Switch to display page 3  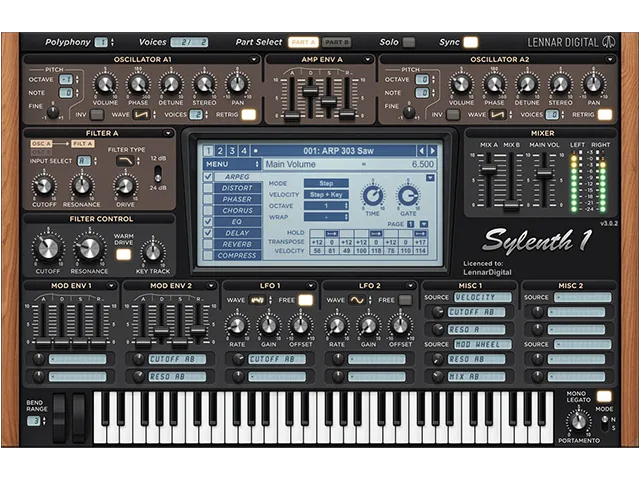232,151
